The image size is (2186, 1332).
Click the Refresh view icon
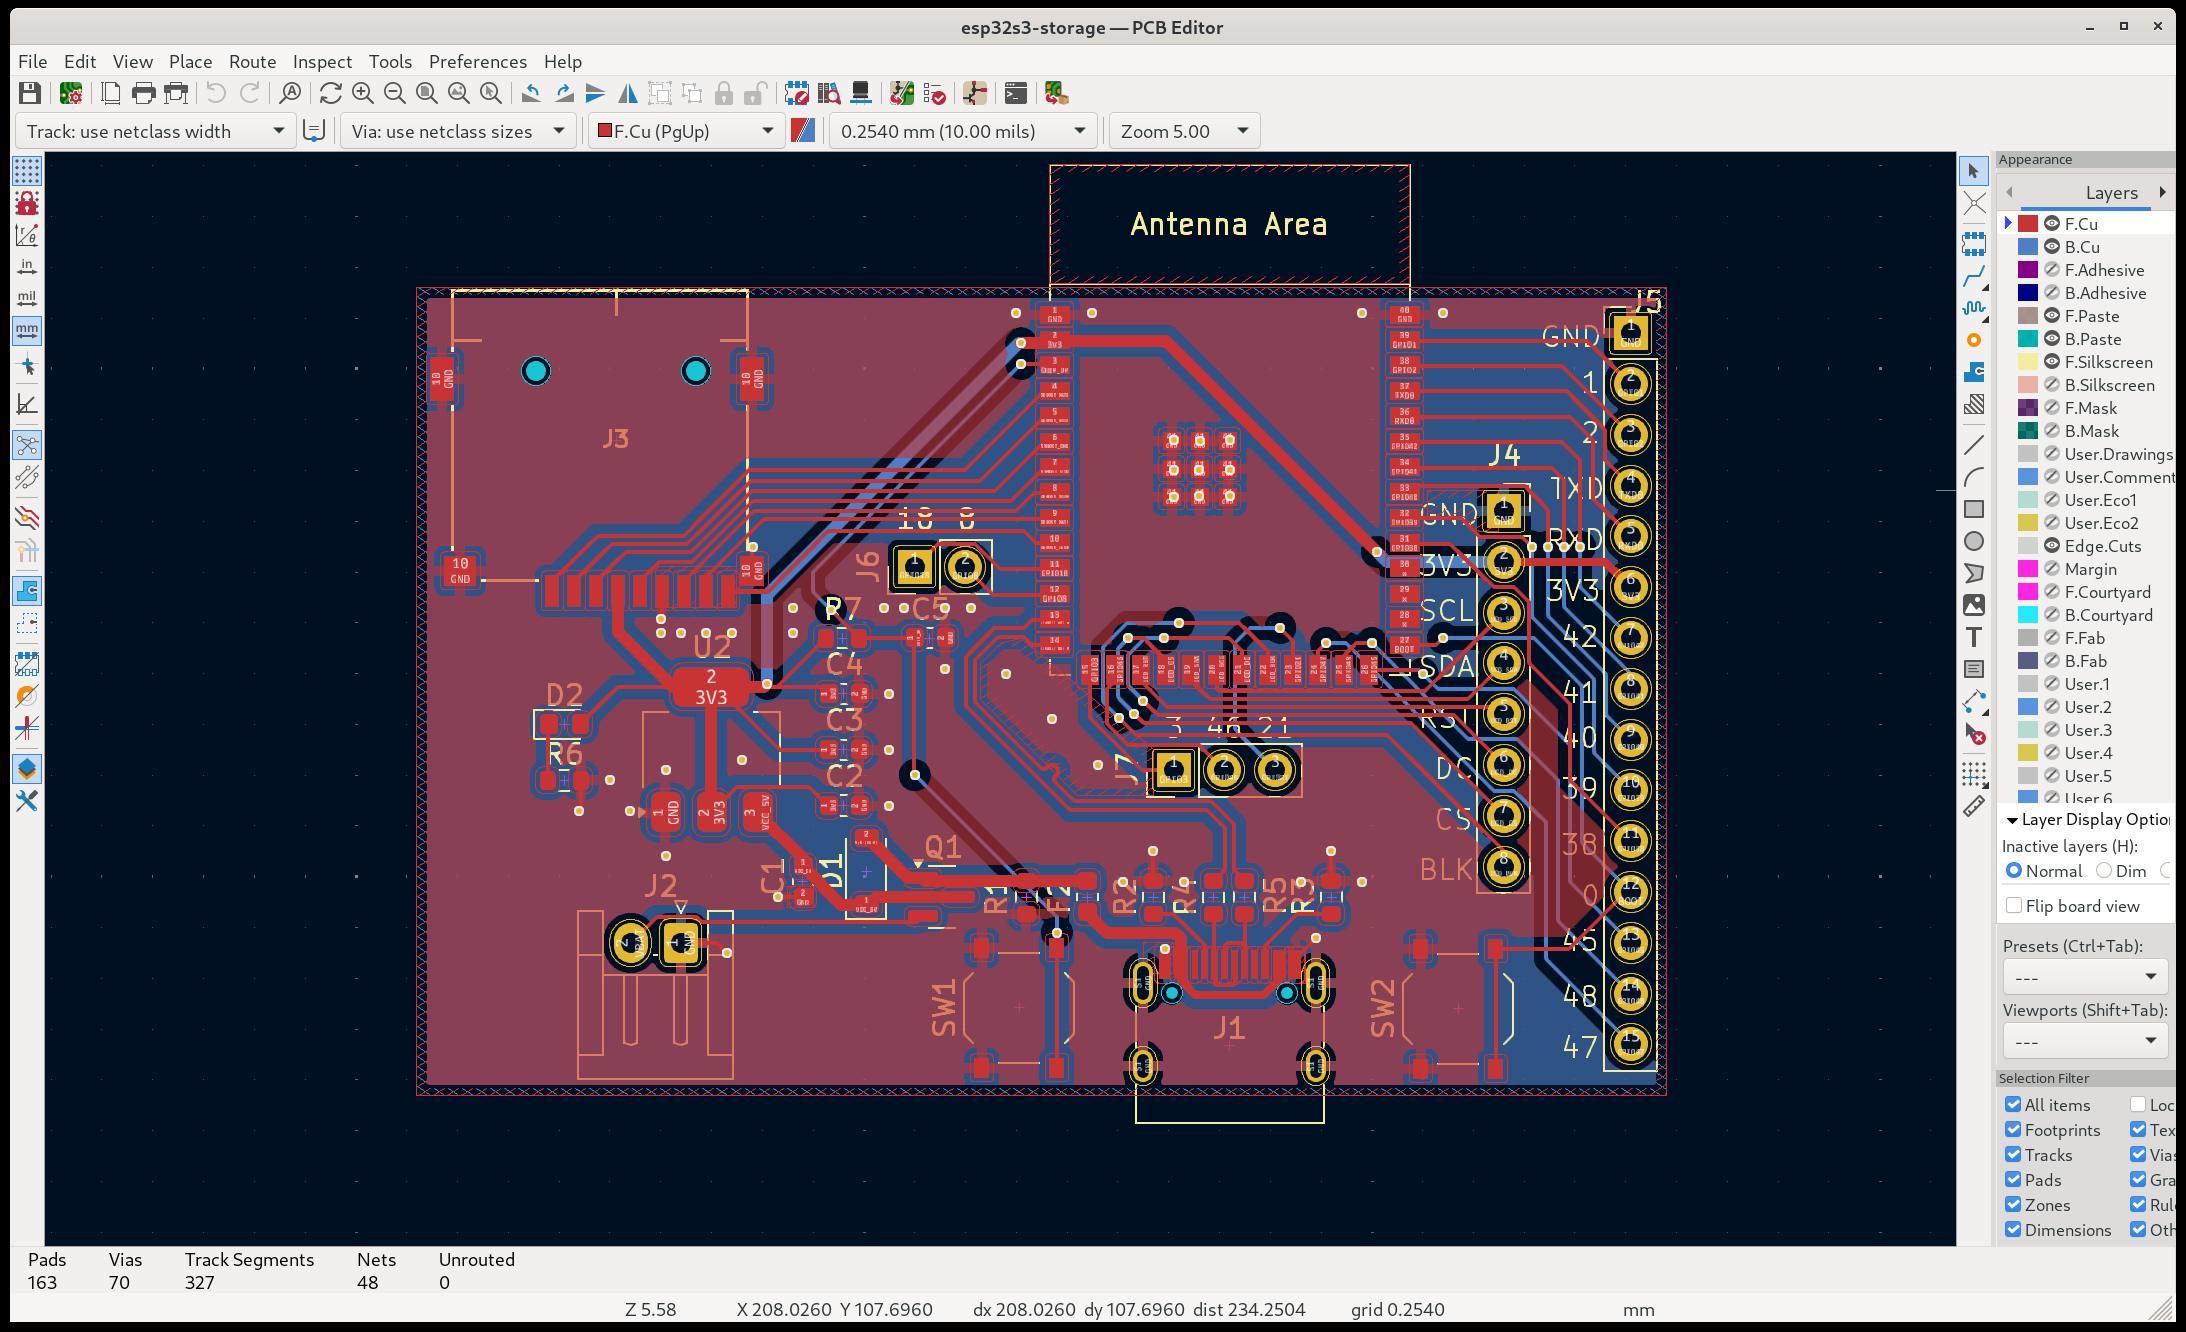tap(331, 94)
